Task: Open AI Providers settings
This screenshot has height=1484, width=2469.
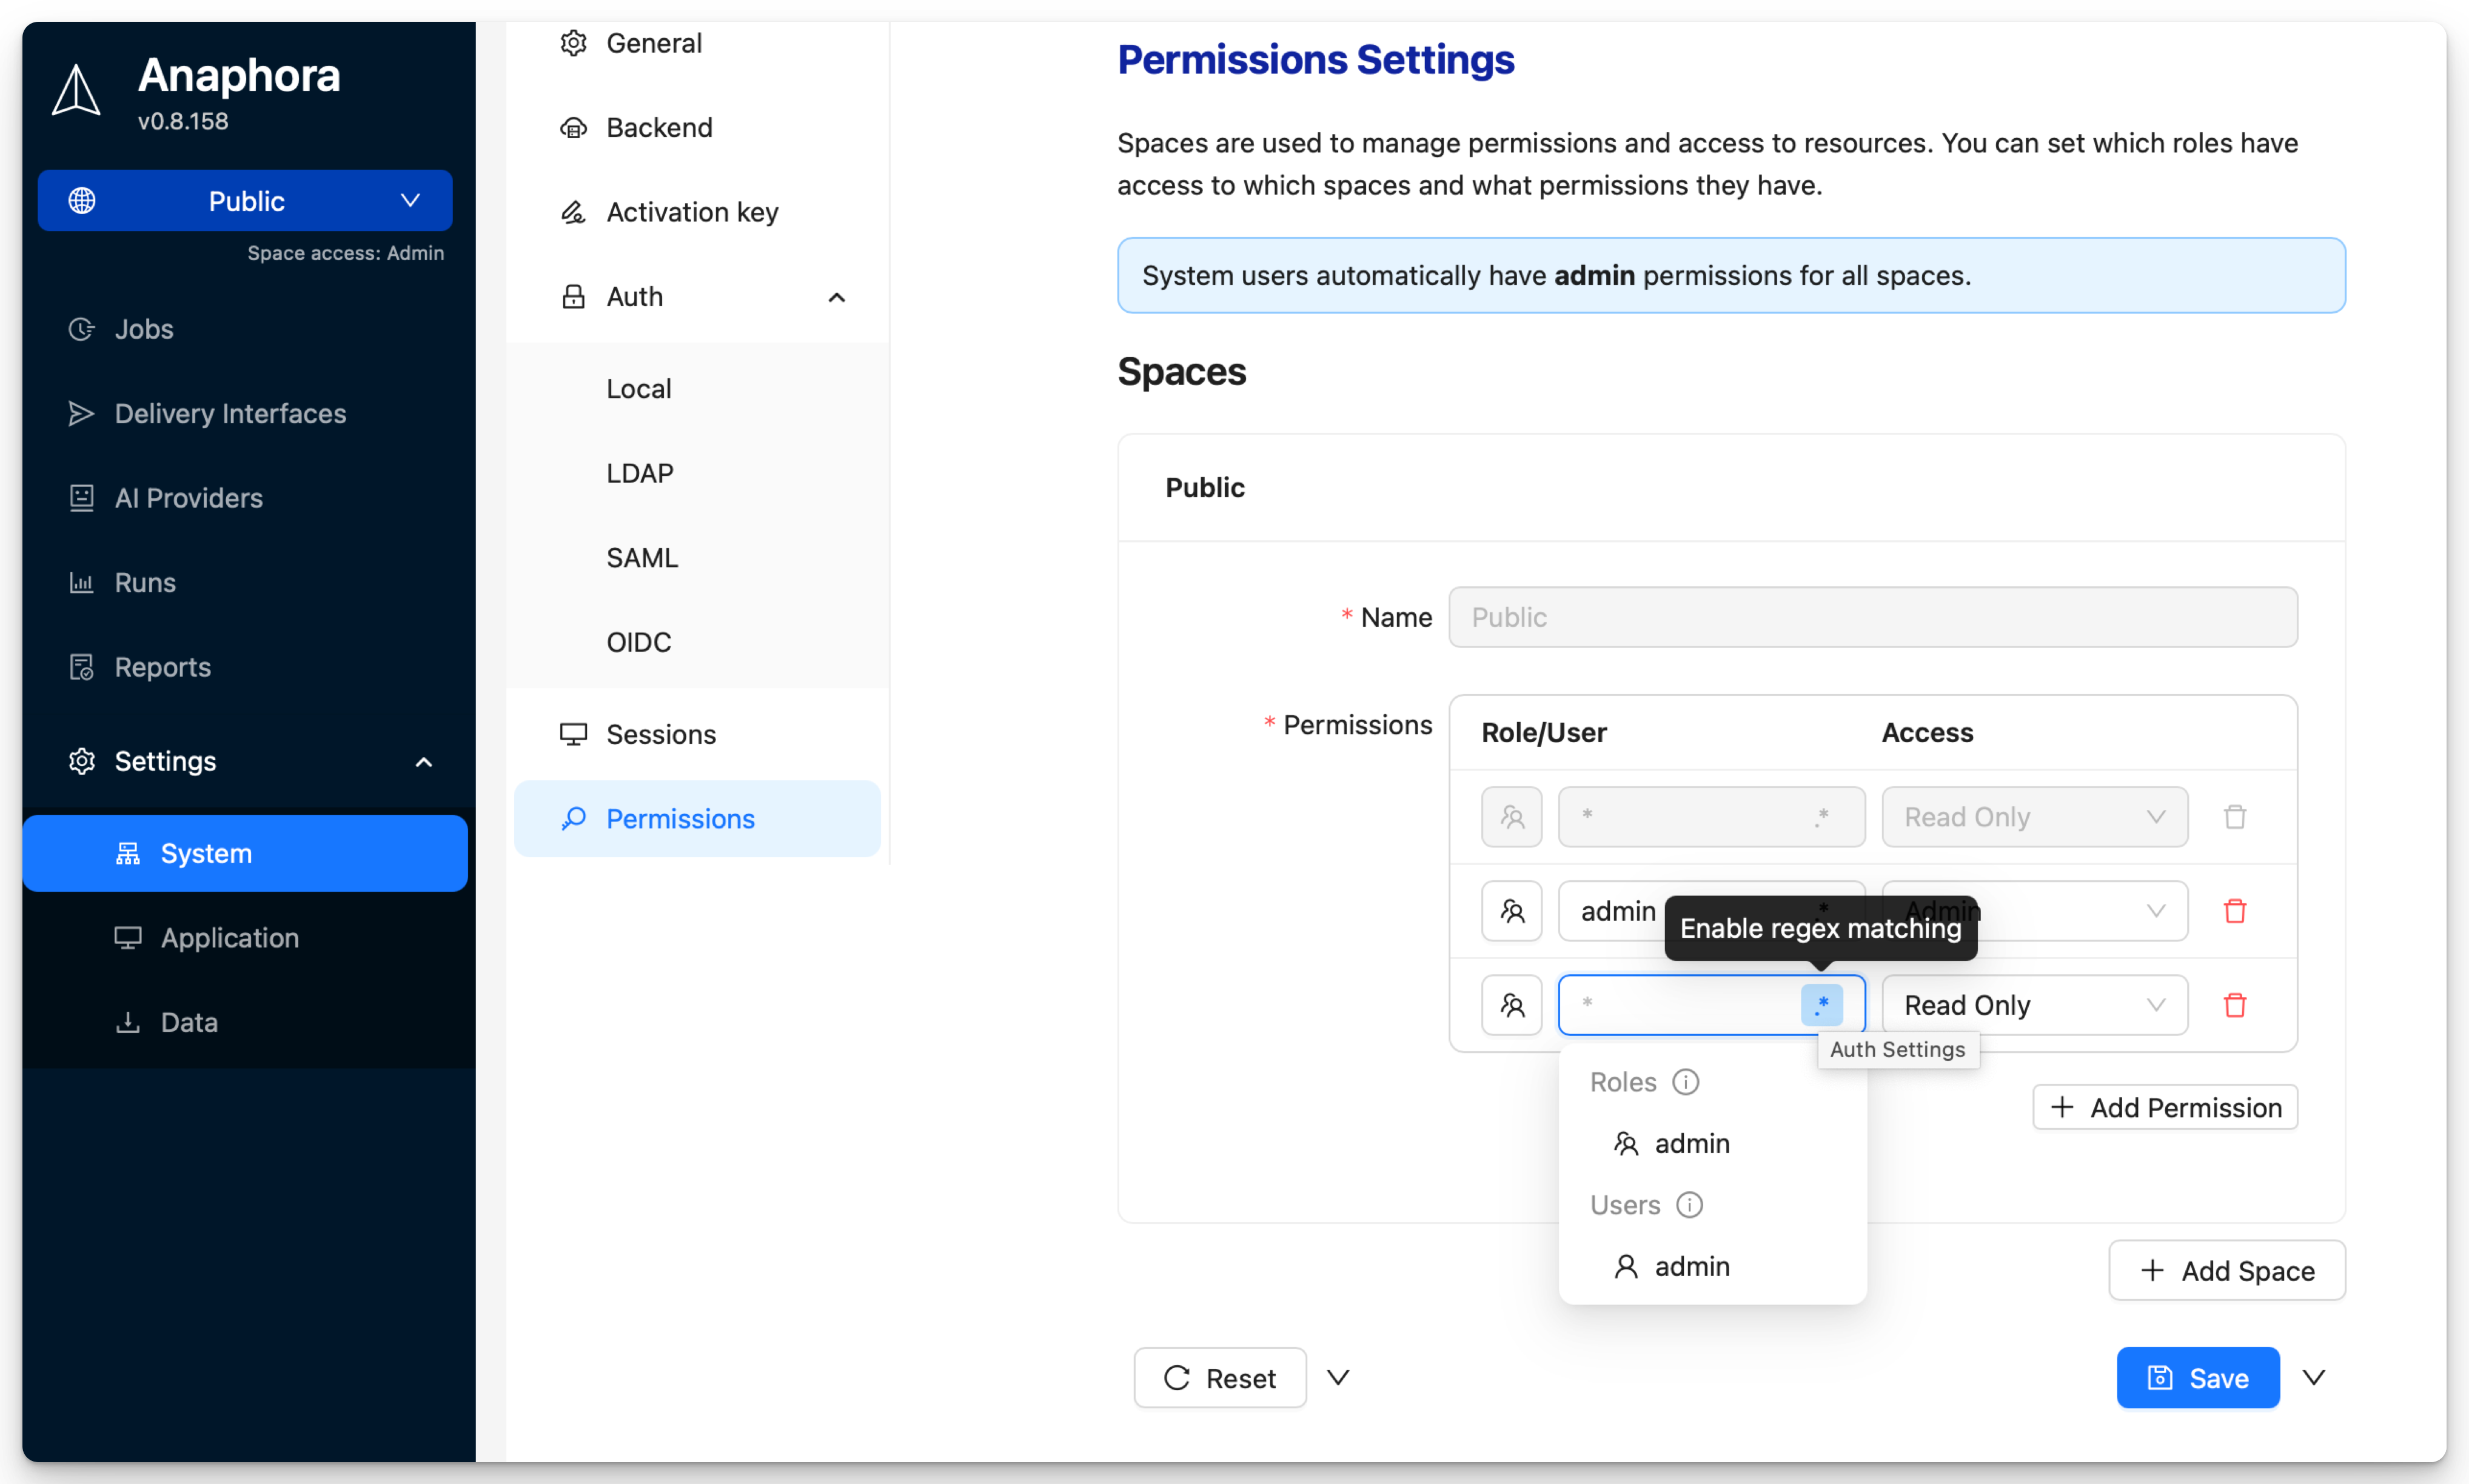Action: tap(188, 498)
